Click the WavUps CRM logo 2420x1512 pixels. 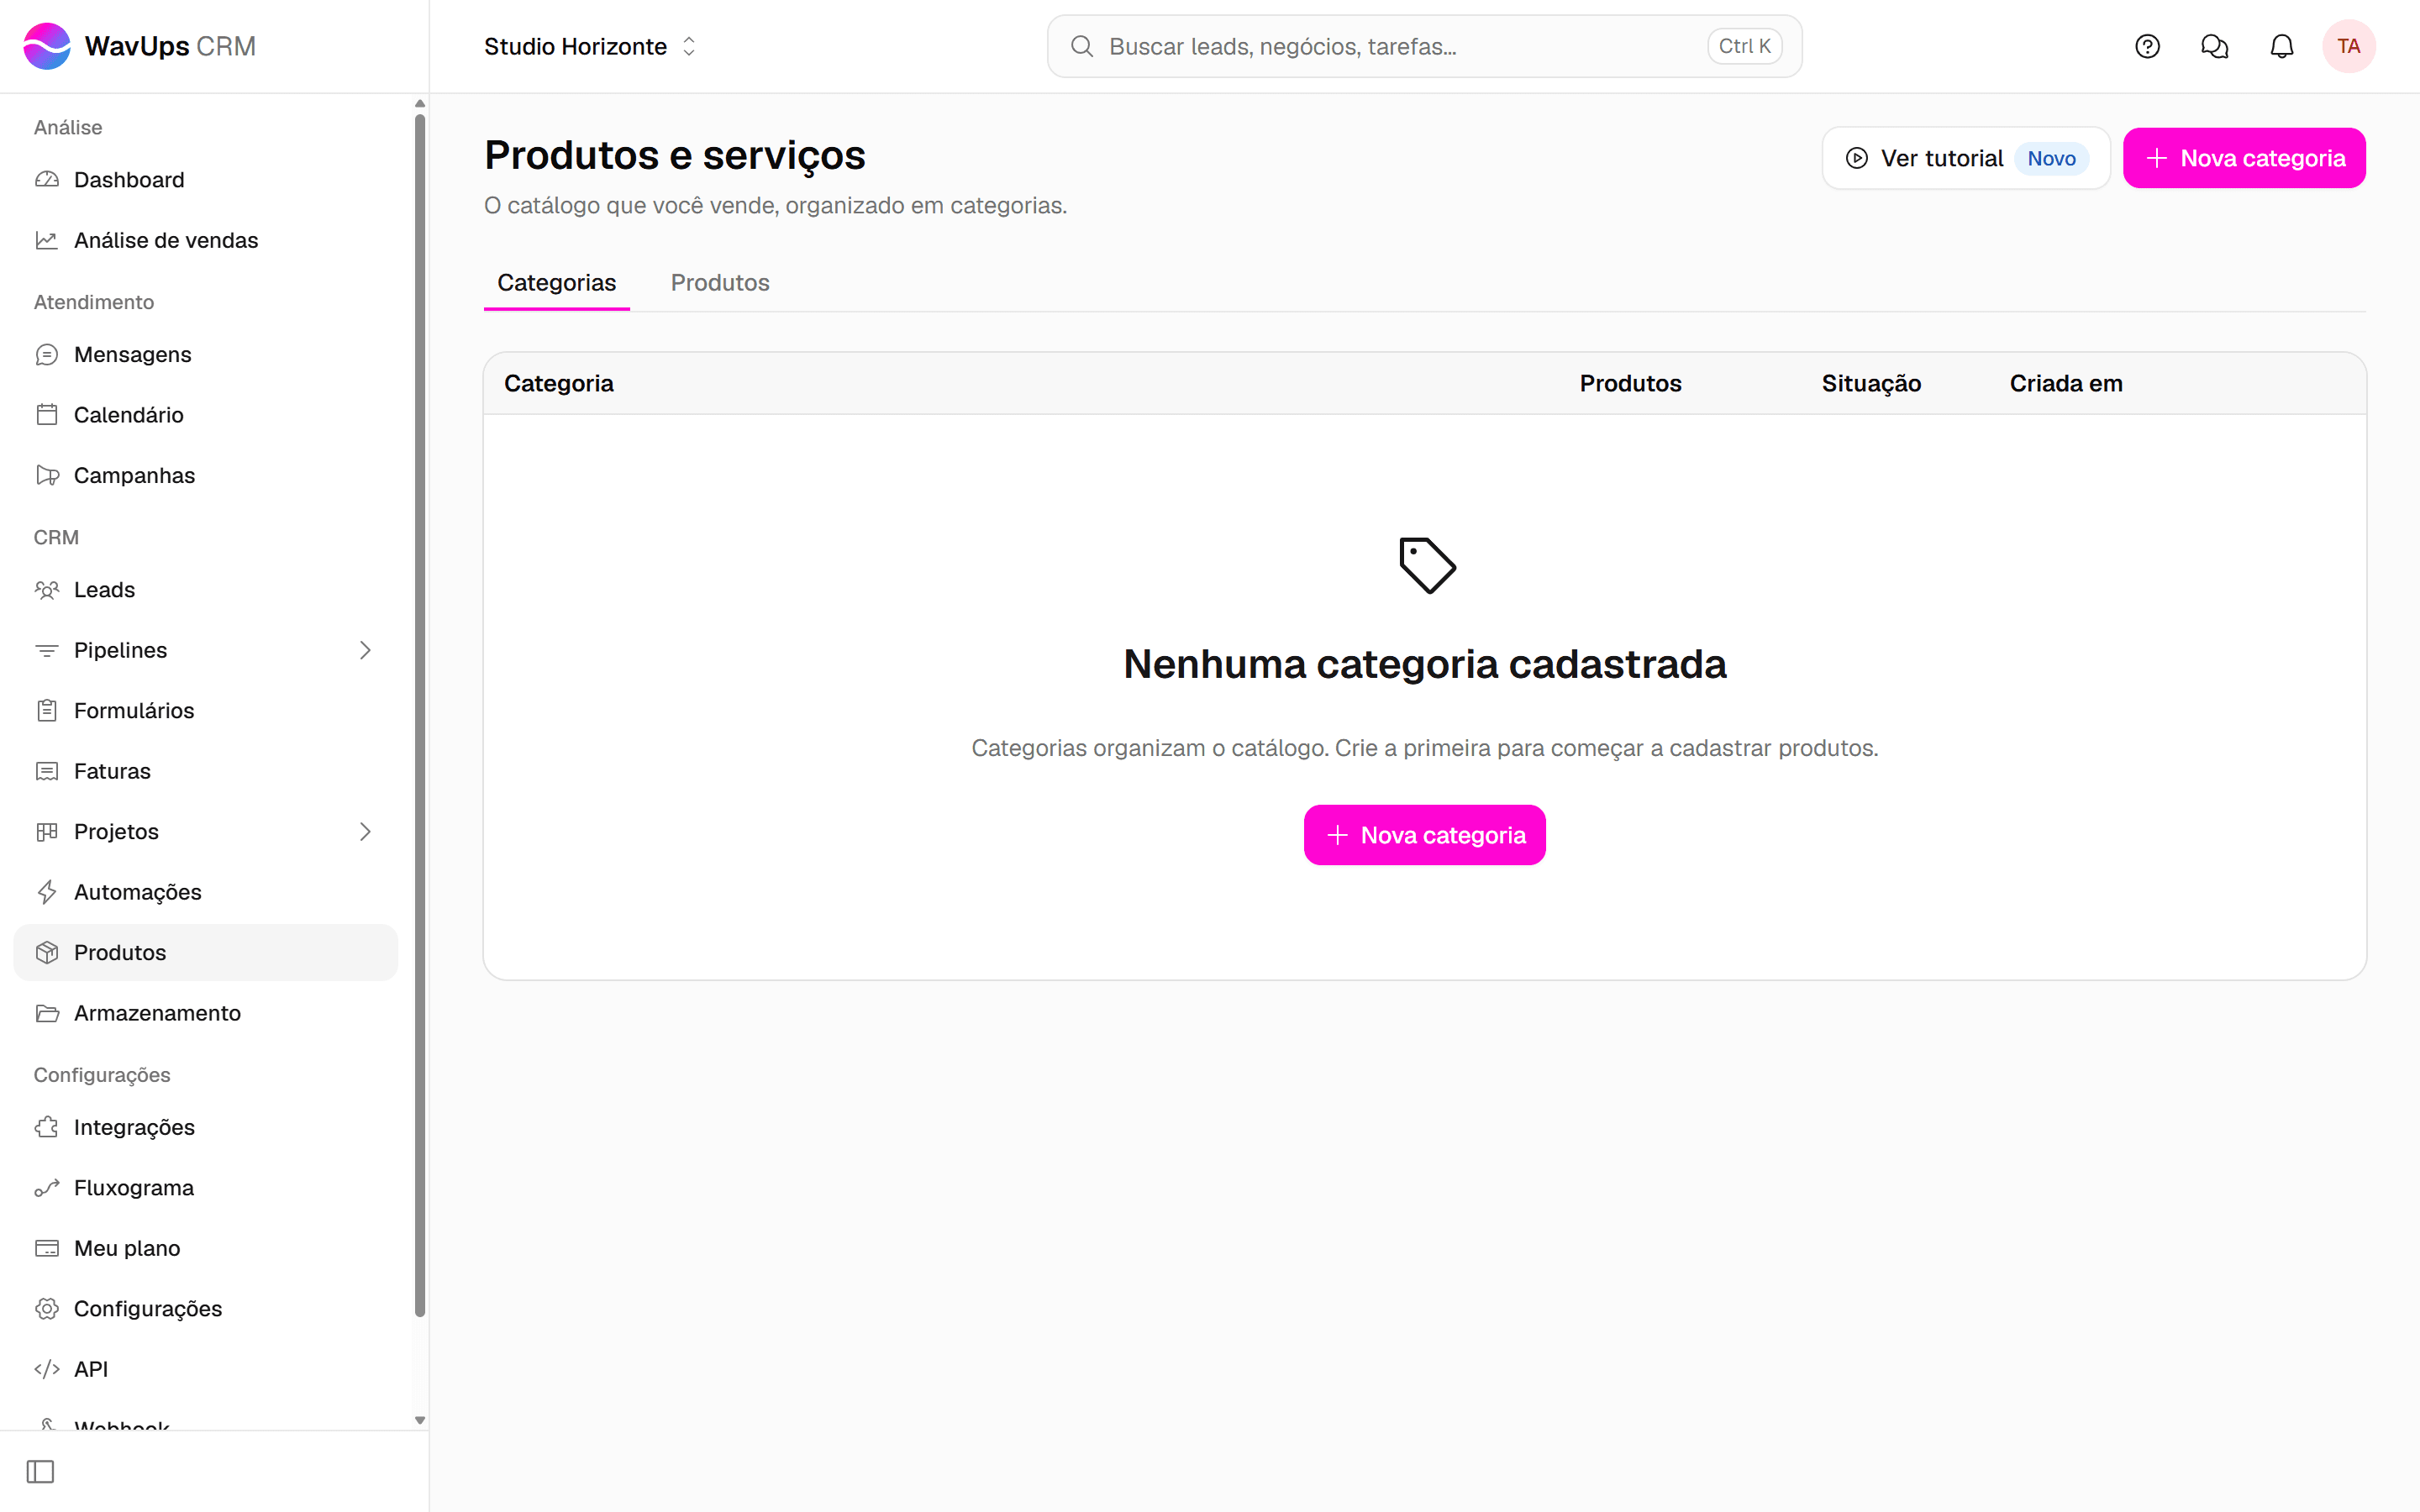(x=140, y=46)
